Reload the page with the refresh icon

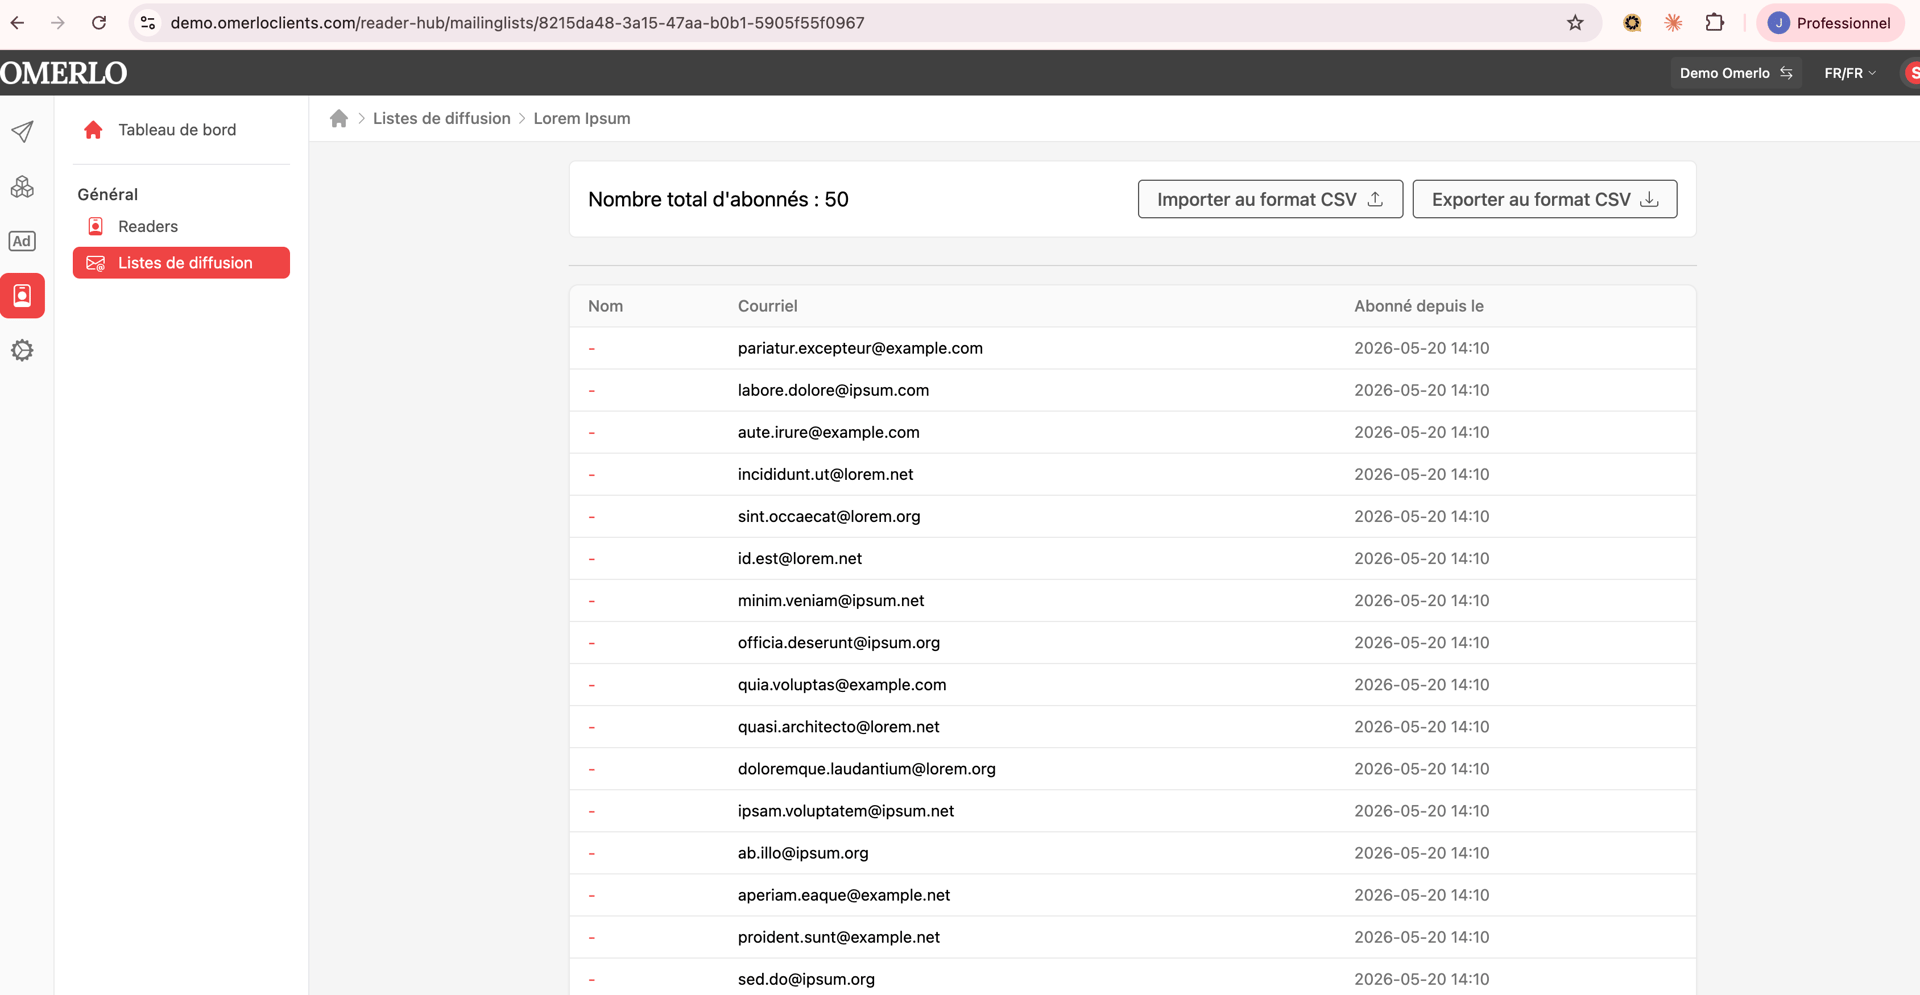point(99,22)
